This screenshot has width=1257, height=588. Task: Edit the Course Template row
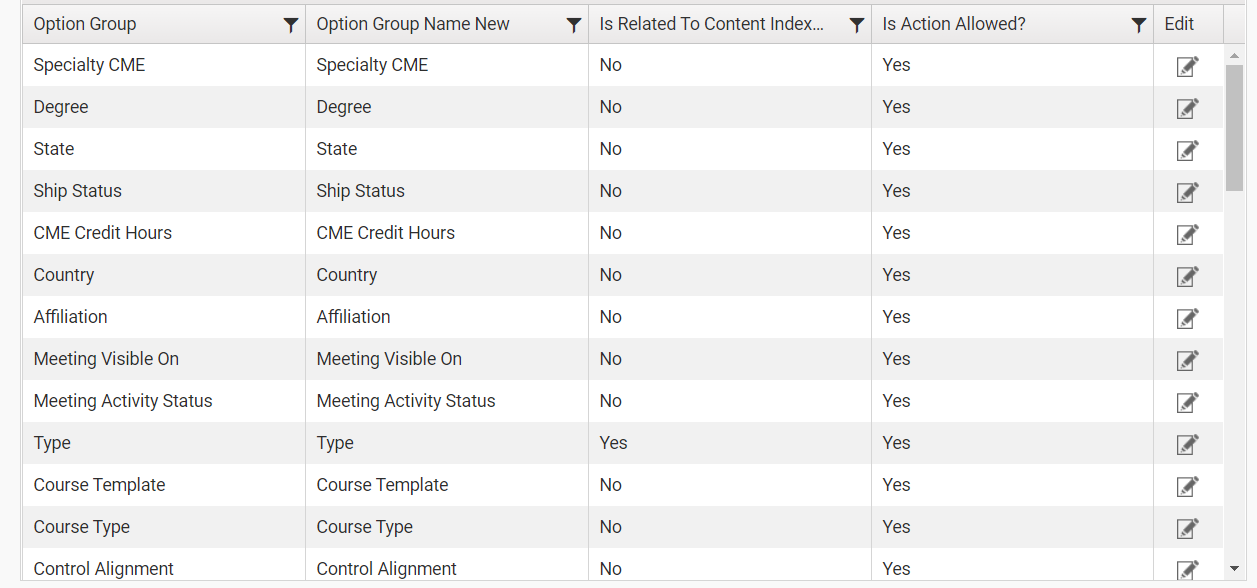tap(1187, 486)
